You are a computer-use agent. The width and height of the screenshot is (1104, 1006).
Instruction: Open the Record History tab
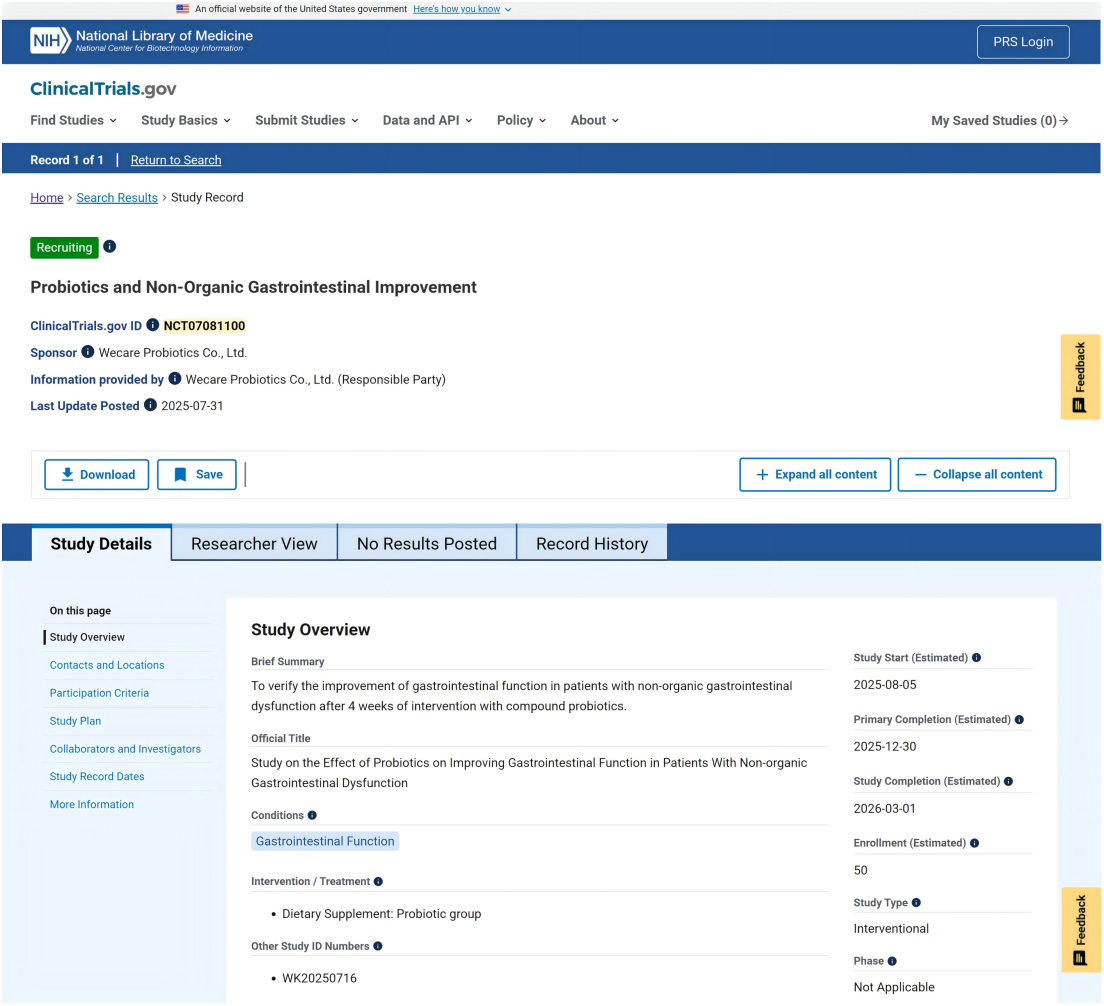click(591, 544)
